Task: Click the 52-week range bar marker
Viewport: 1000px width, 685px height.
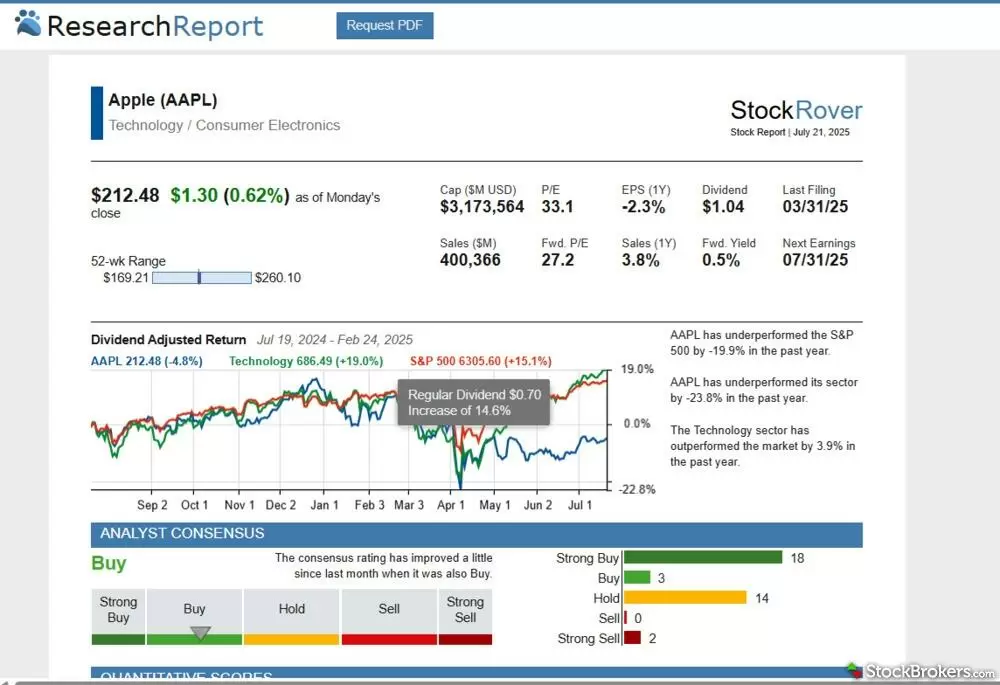Action: tap(199, 277)
